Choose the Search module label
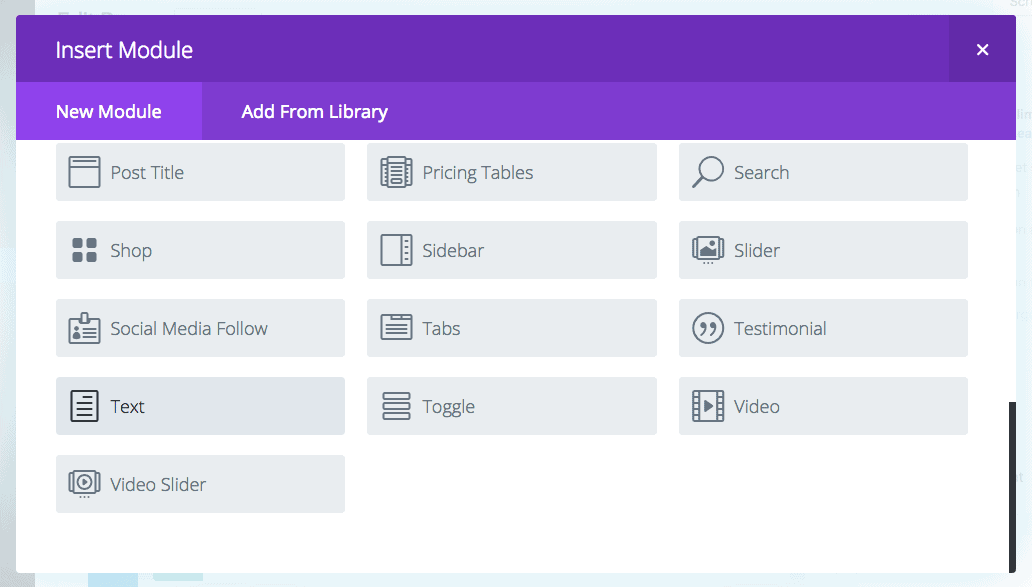 tap(761, 172)
